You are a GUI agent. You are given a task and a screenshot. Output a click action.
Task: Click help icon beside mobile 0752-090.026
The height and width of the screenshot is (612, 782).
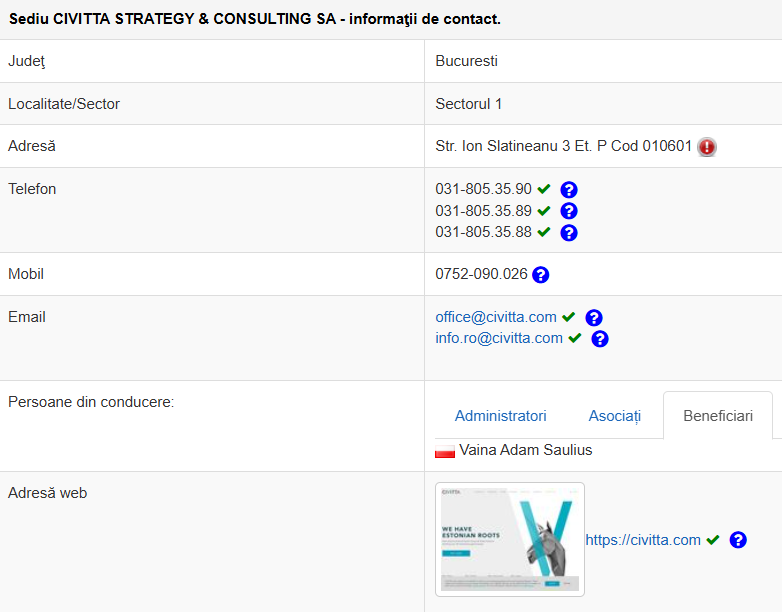click(x=541, y=275)
